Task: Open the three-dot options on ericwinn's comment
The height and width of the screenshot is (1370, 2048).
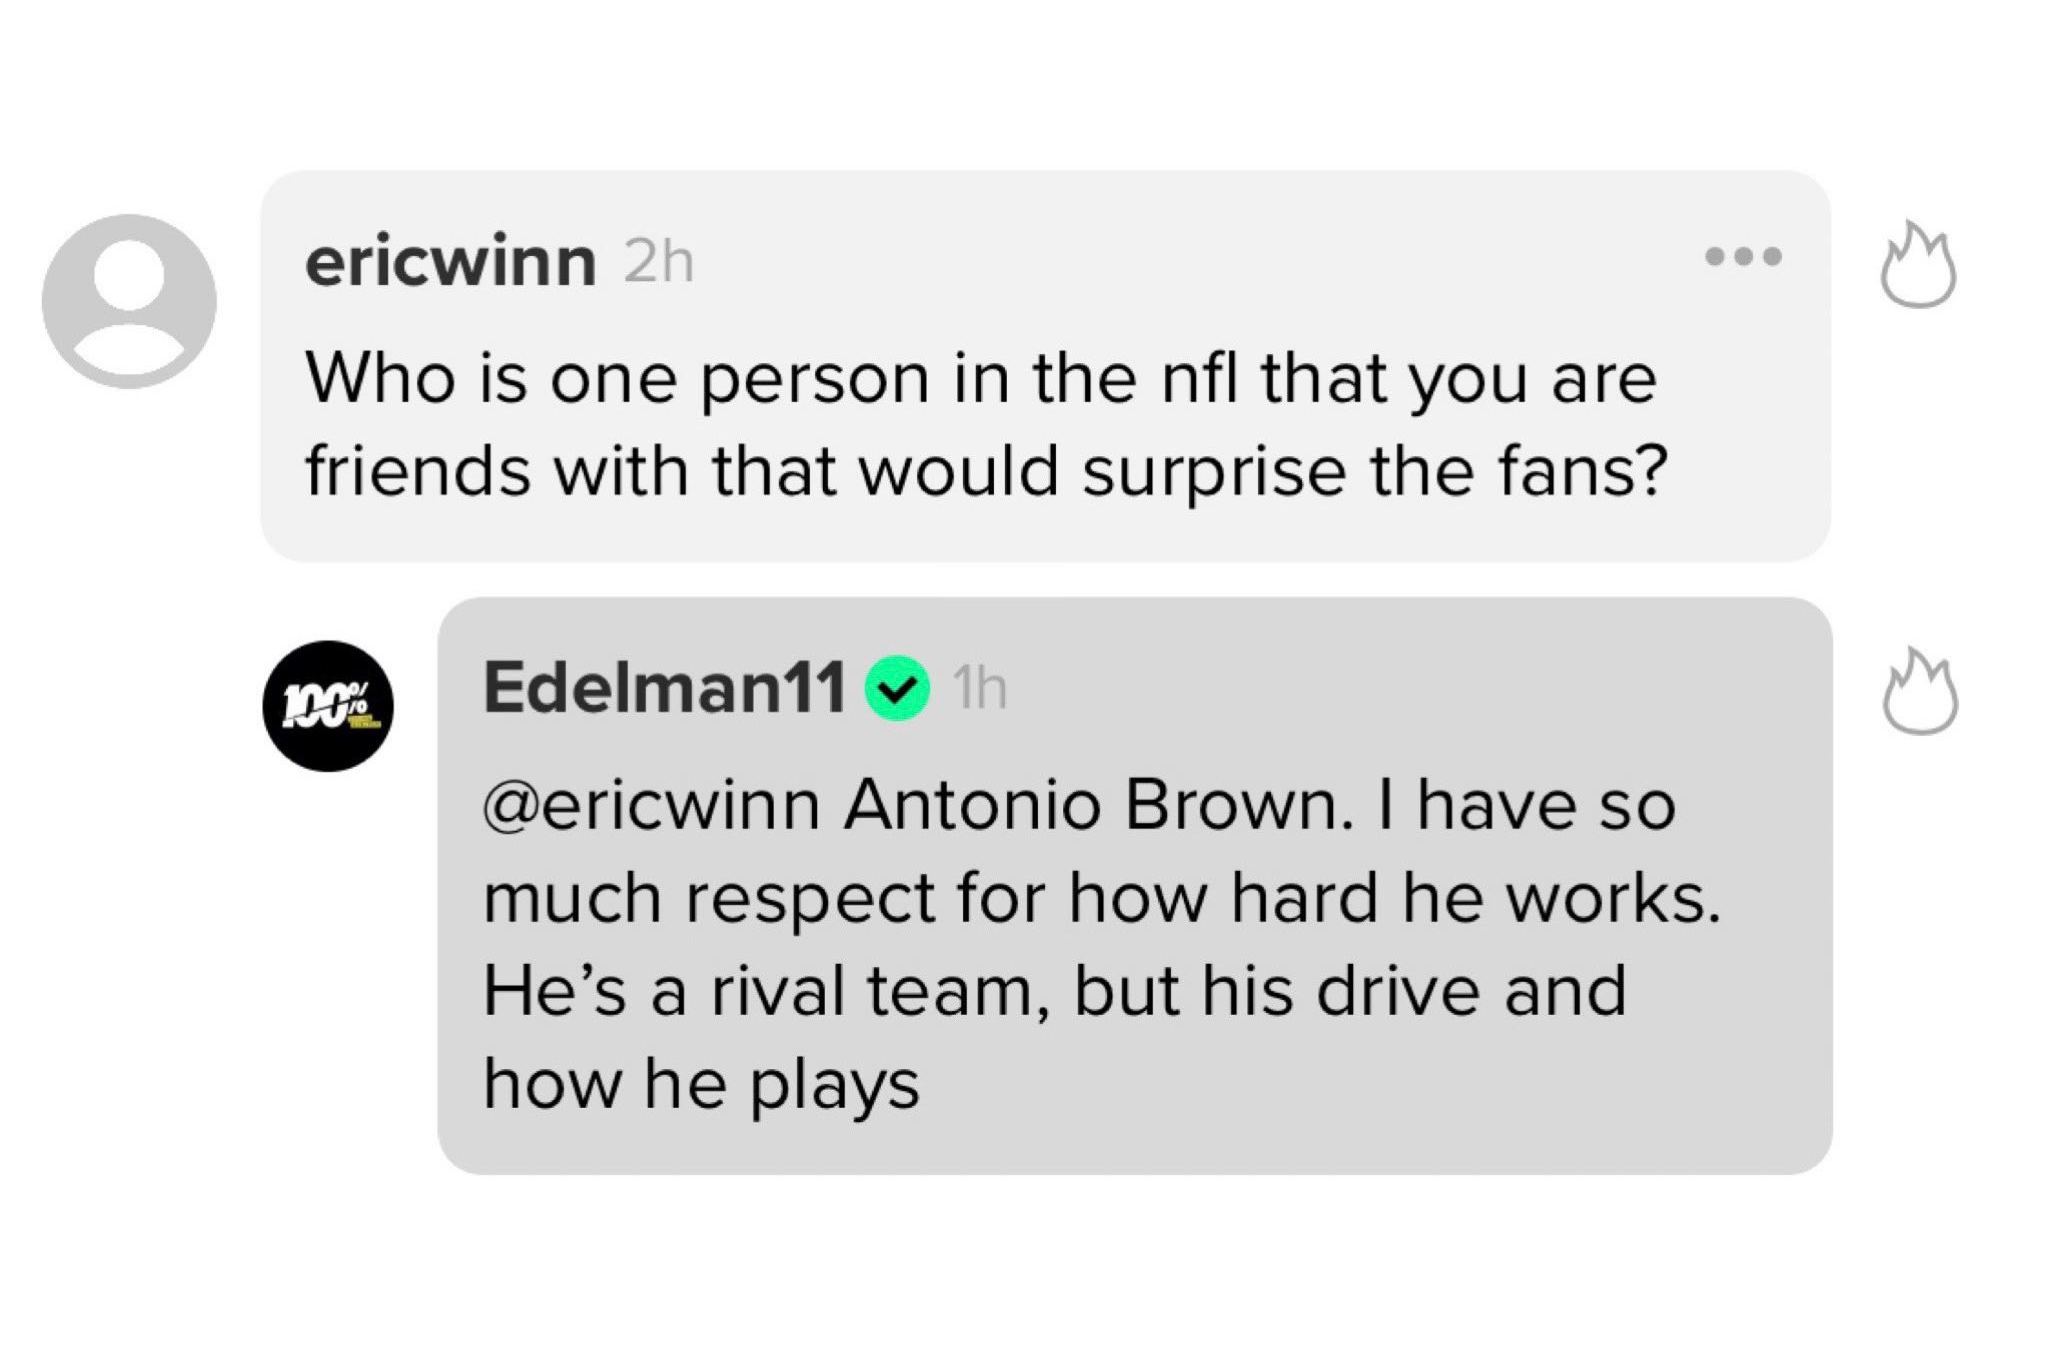Action: point(1743,257)
